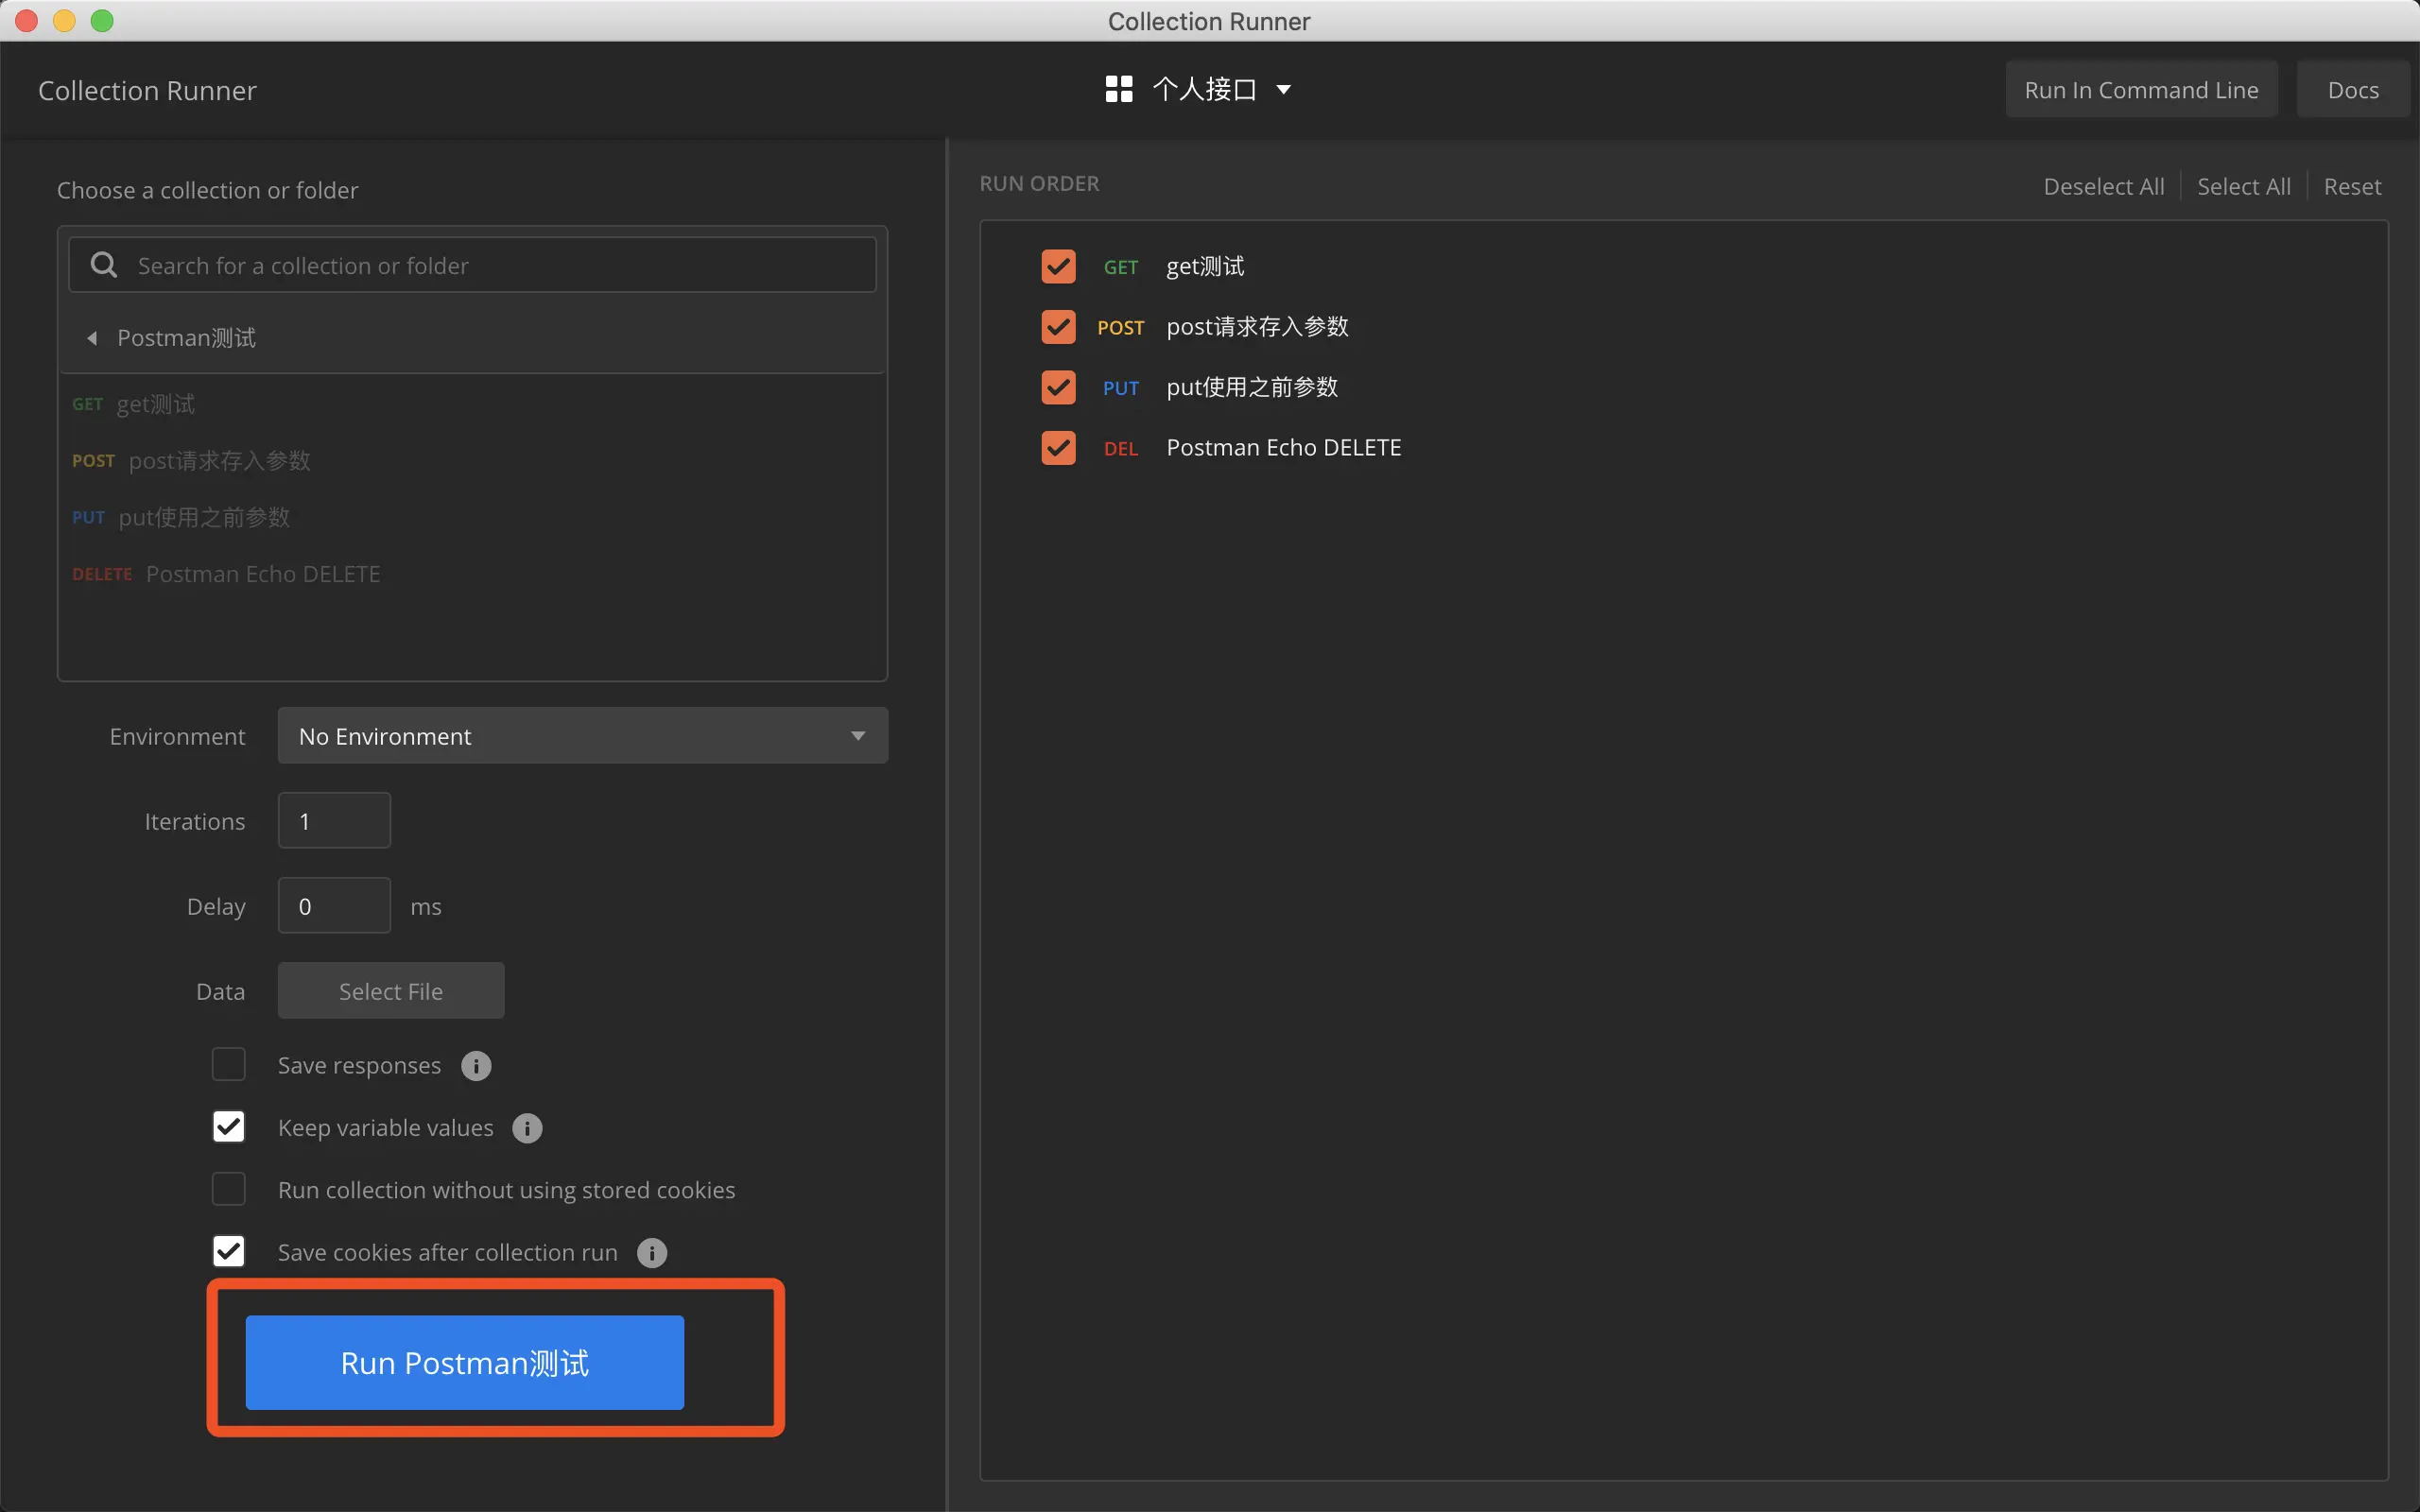Select put使用之前参数 in collection list
Image resolution: width=2420 pixels, height=1512 pixels.
pyautogui.click(x=204, y=517)
